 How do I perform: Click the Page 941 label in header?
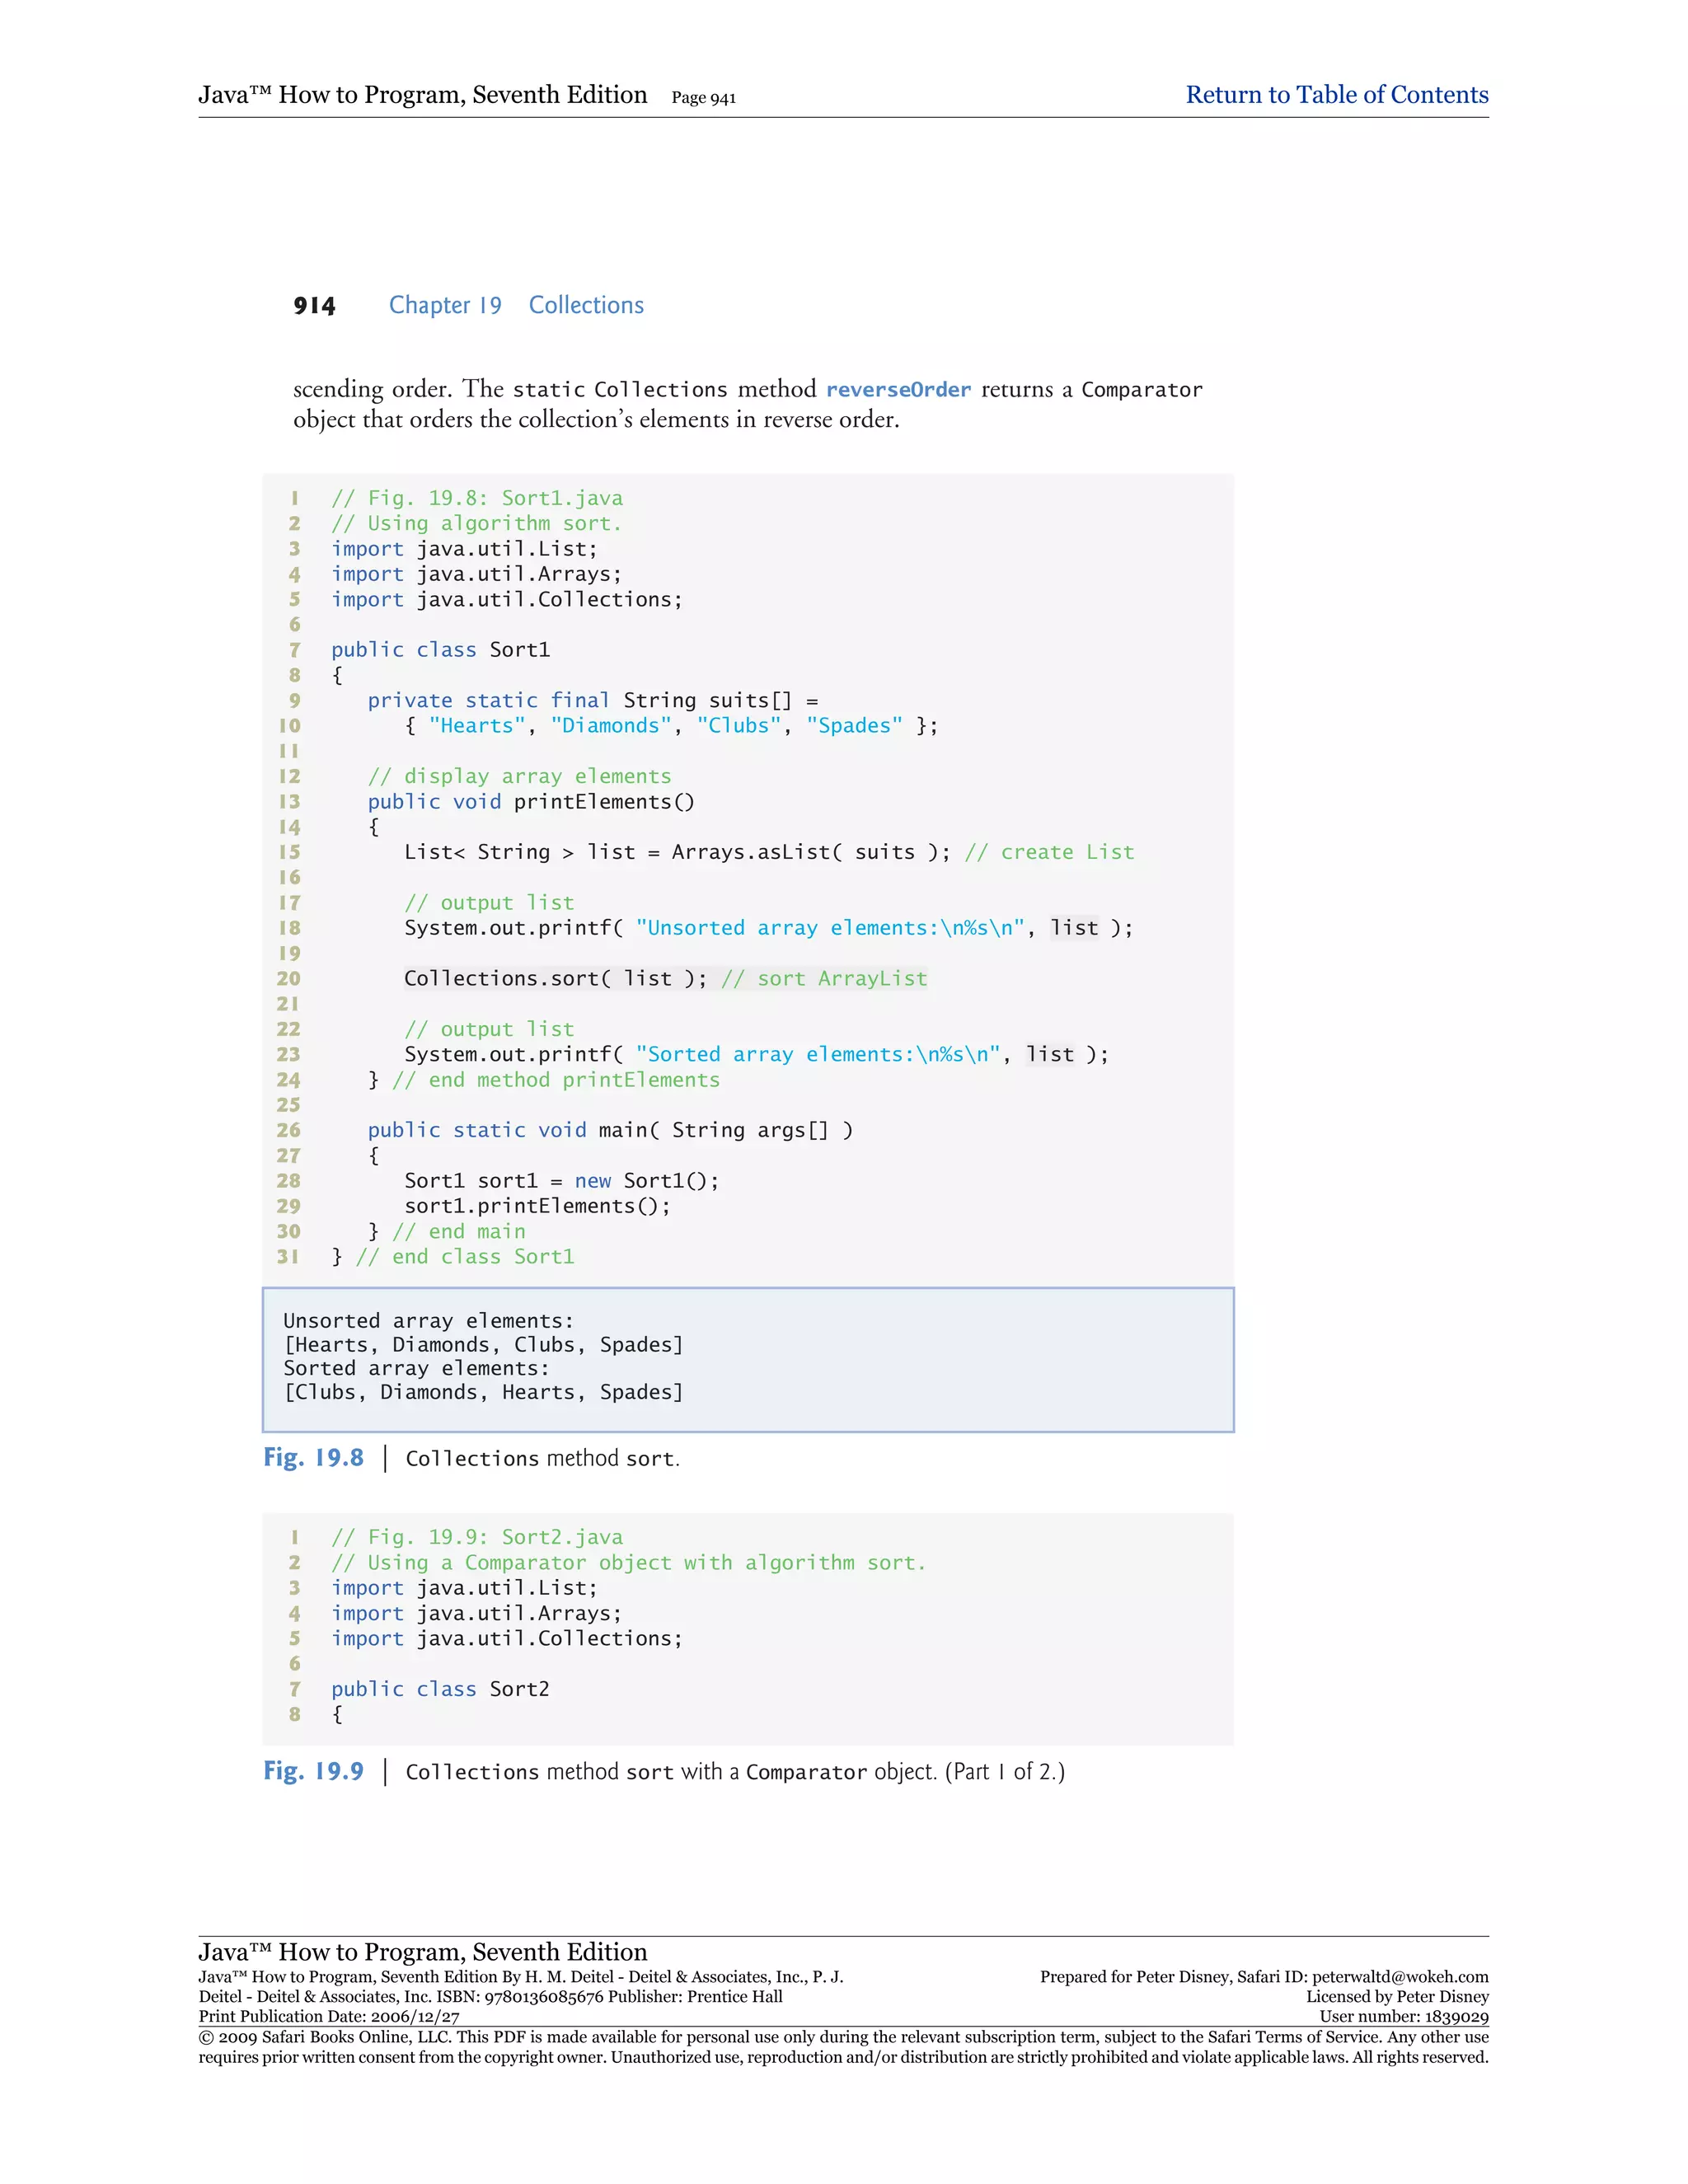[x=703, y=98]
